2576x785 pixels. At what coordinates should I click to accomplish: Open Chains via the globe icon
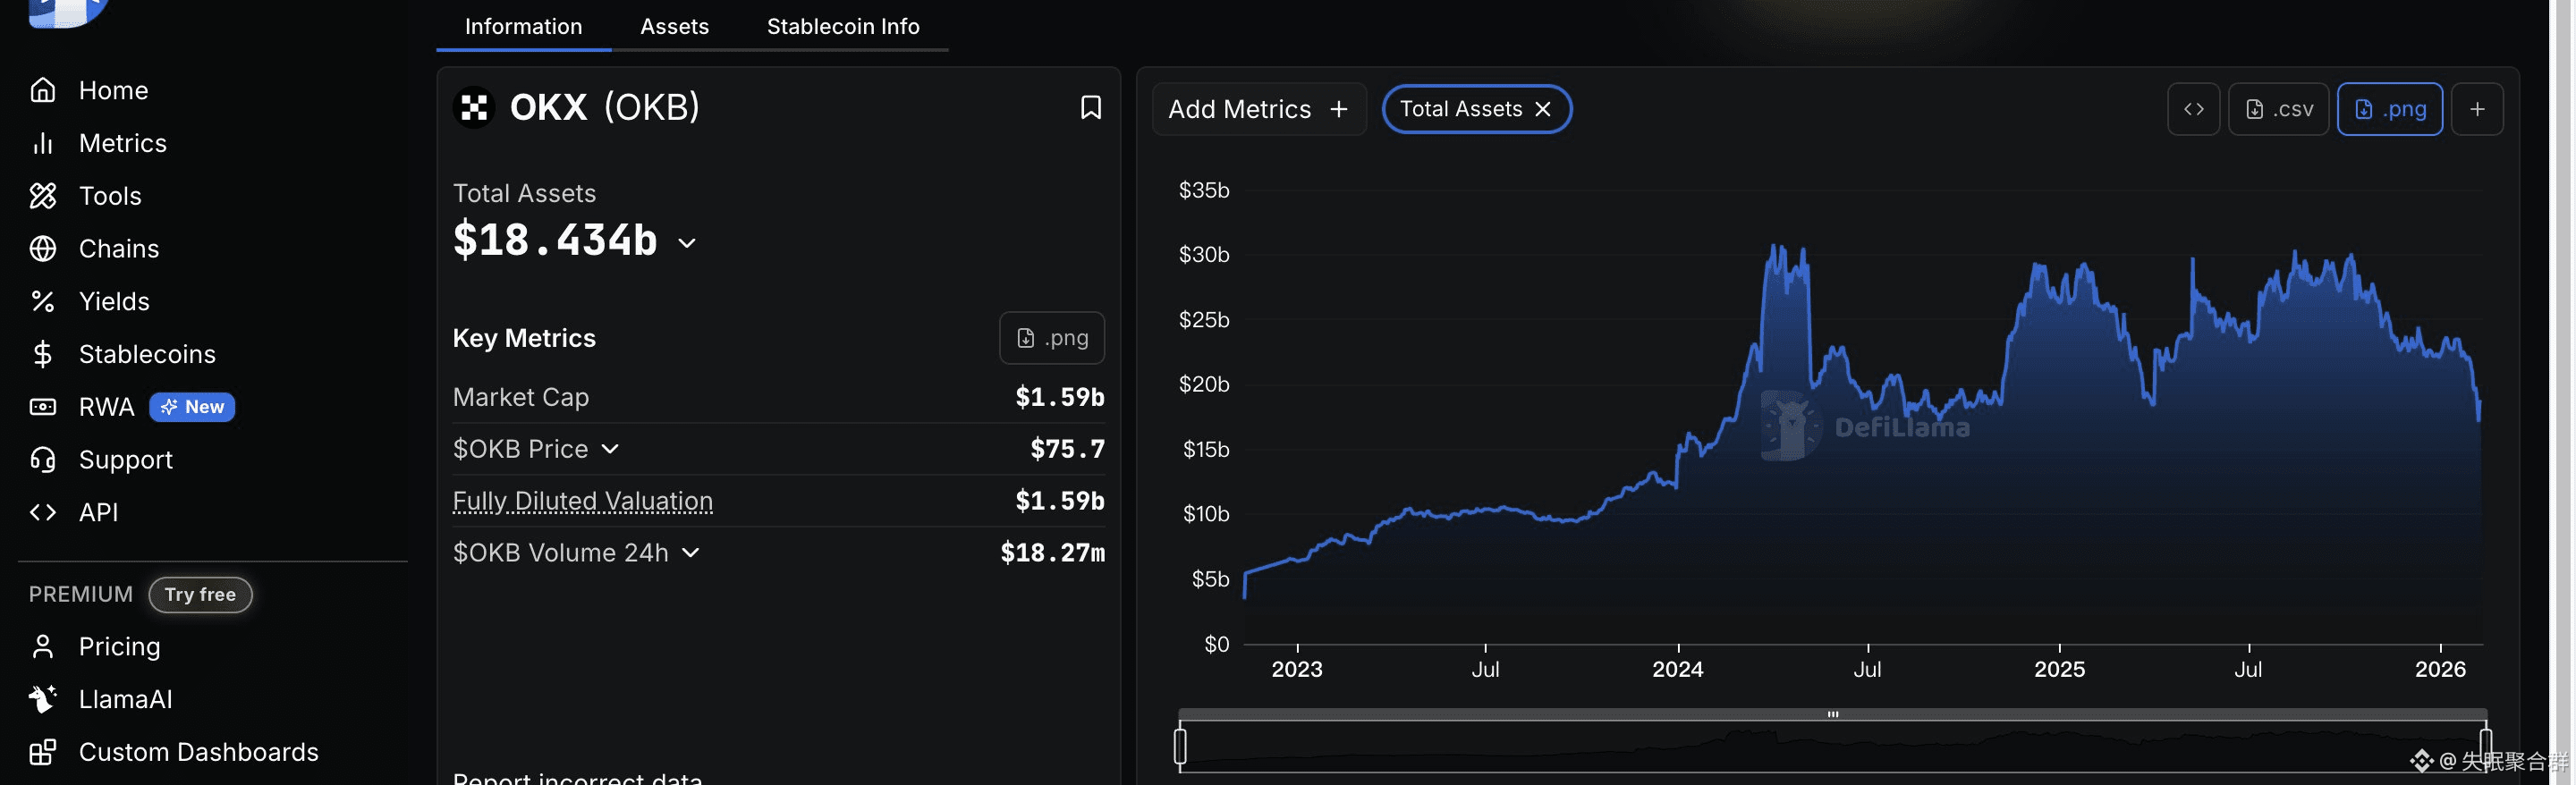pos(42,248)
